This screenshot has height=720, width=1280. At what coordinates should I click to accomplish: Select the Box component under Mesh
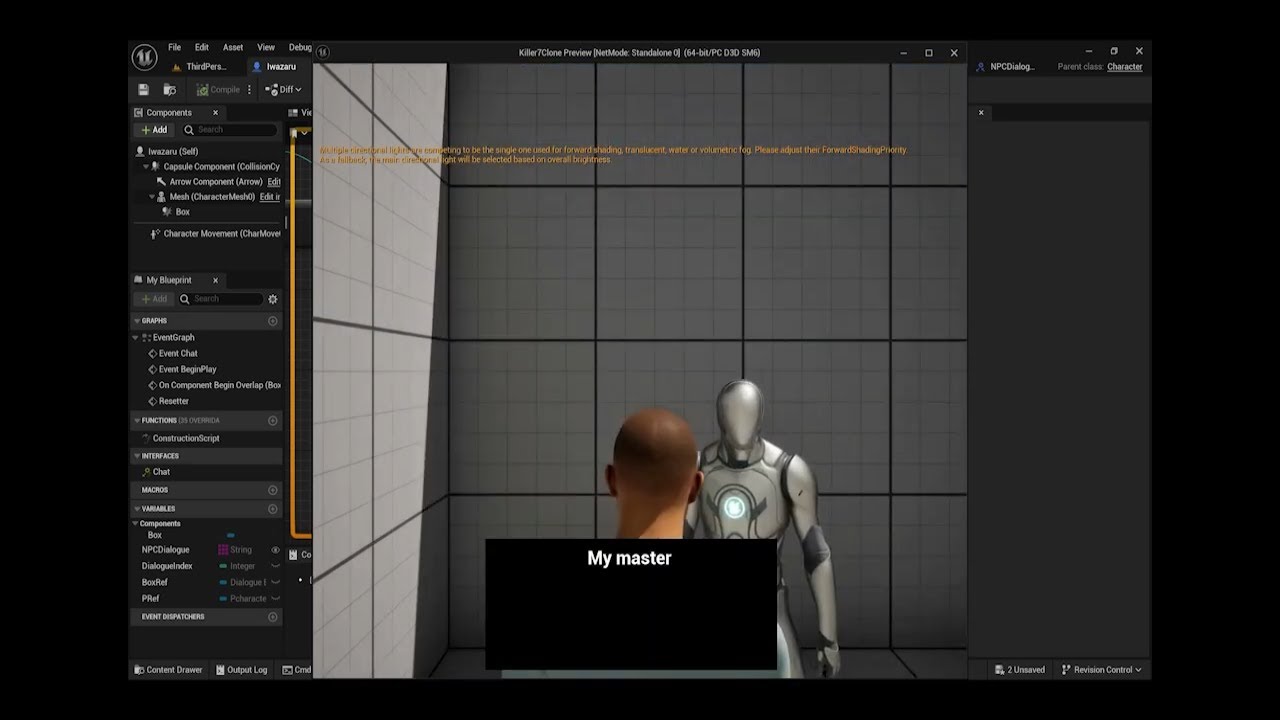click(182, 212)
